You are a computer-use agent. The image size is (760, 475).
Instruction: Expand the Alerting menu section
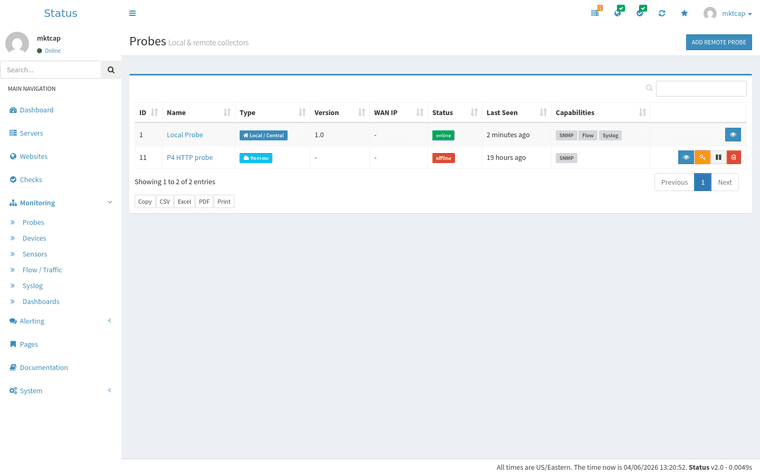click(x=61, y=321)
